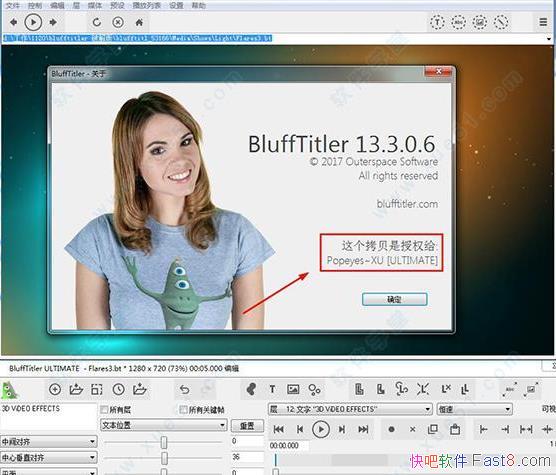556x475 pixels.
Task: Click the input field showing 36
Action: pos(247,457)
